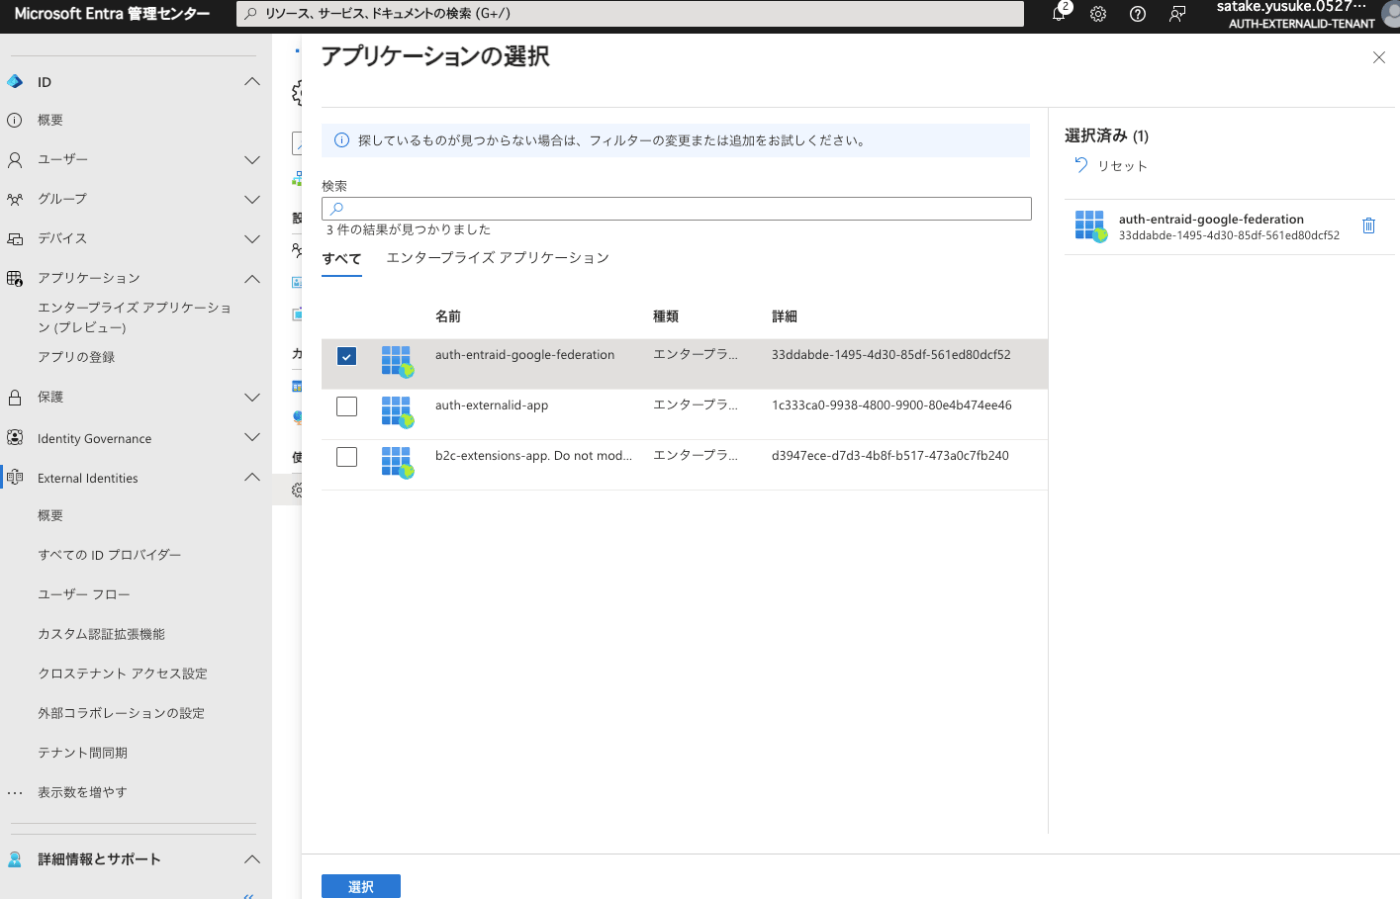Click the Identity Governance icon
The width and height of the screenshot is (1400, 899).
(x=15, y=438)
